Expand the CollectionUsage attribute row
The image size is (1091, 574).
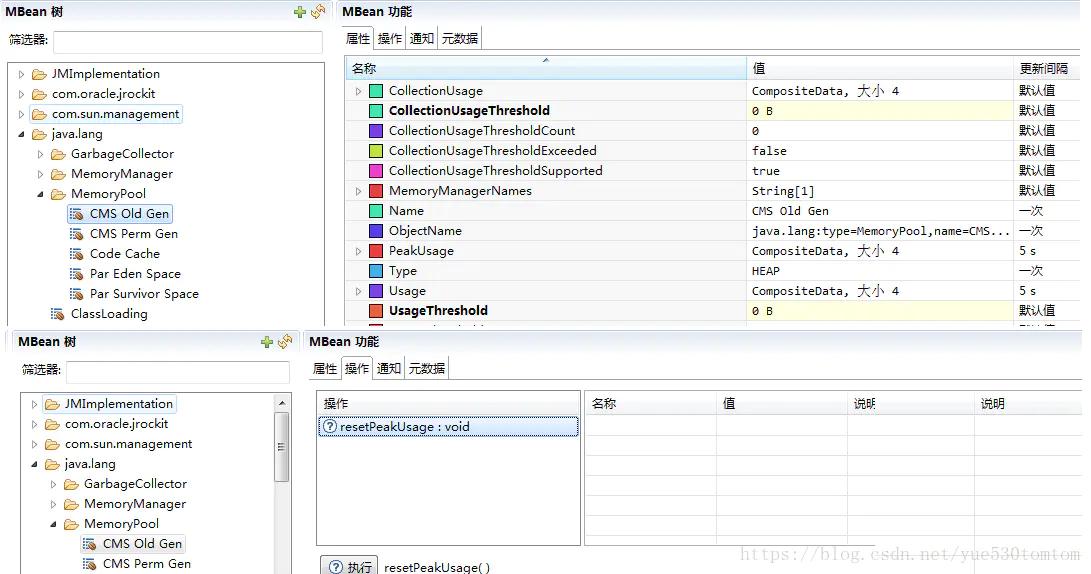358,91
